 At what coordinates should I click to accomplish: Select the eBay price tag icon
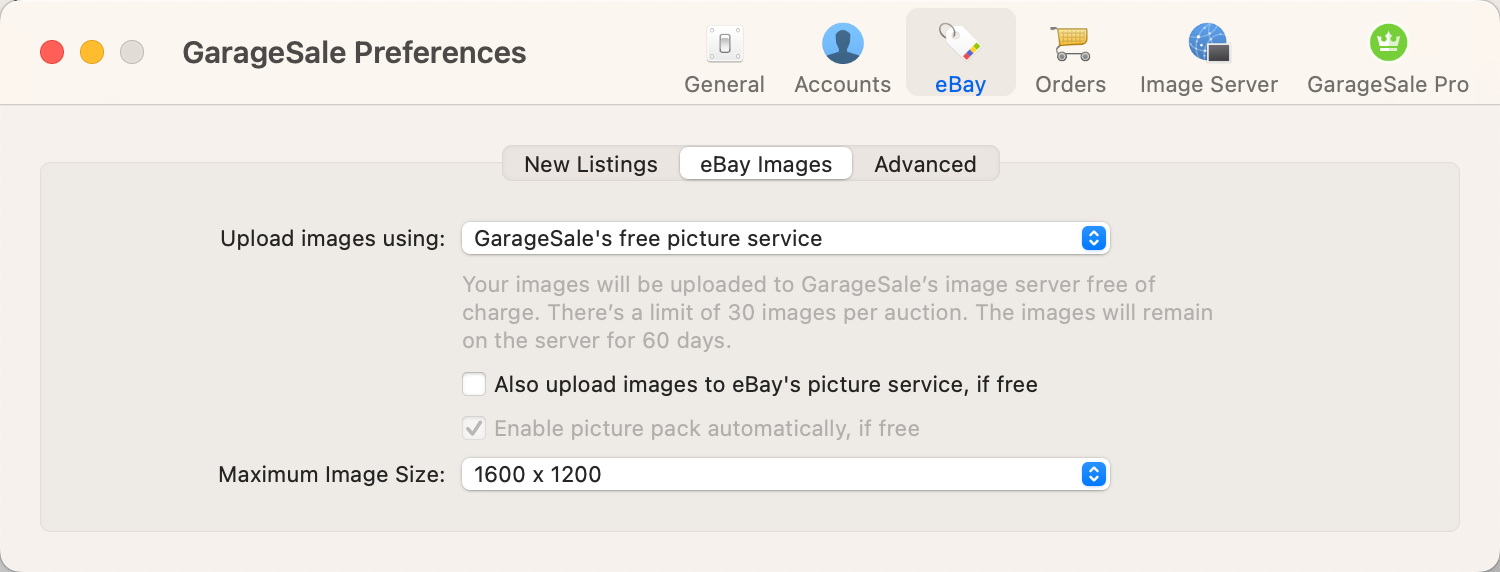(x=960, y=44)
